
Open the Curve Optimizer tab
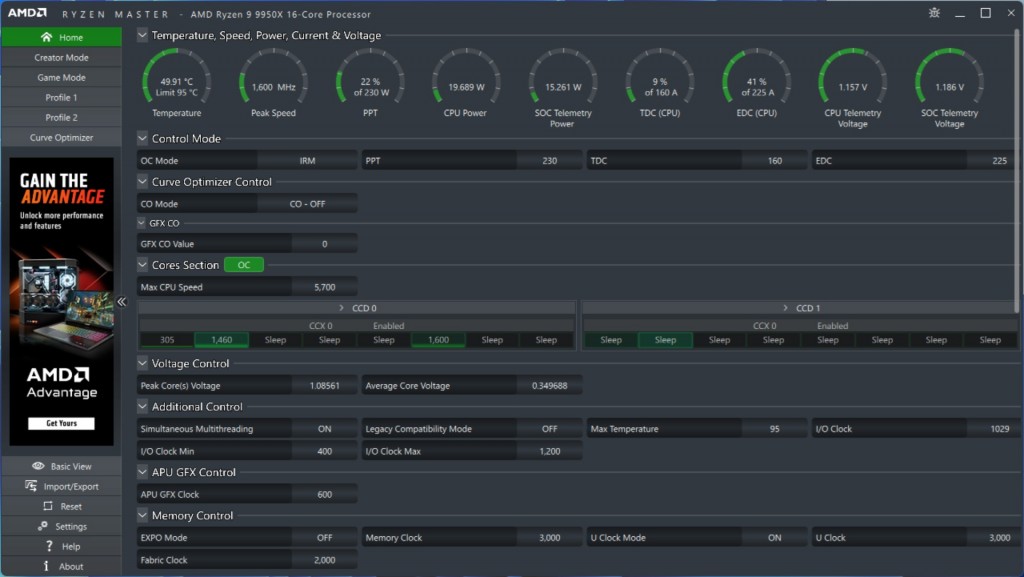[x=61, y=138]
